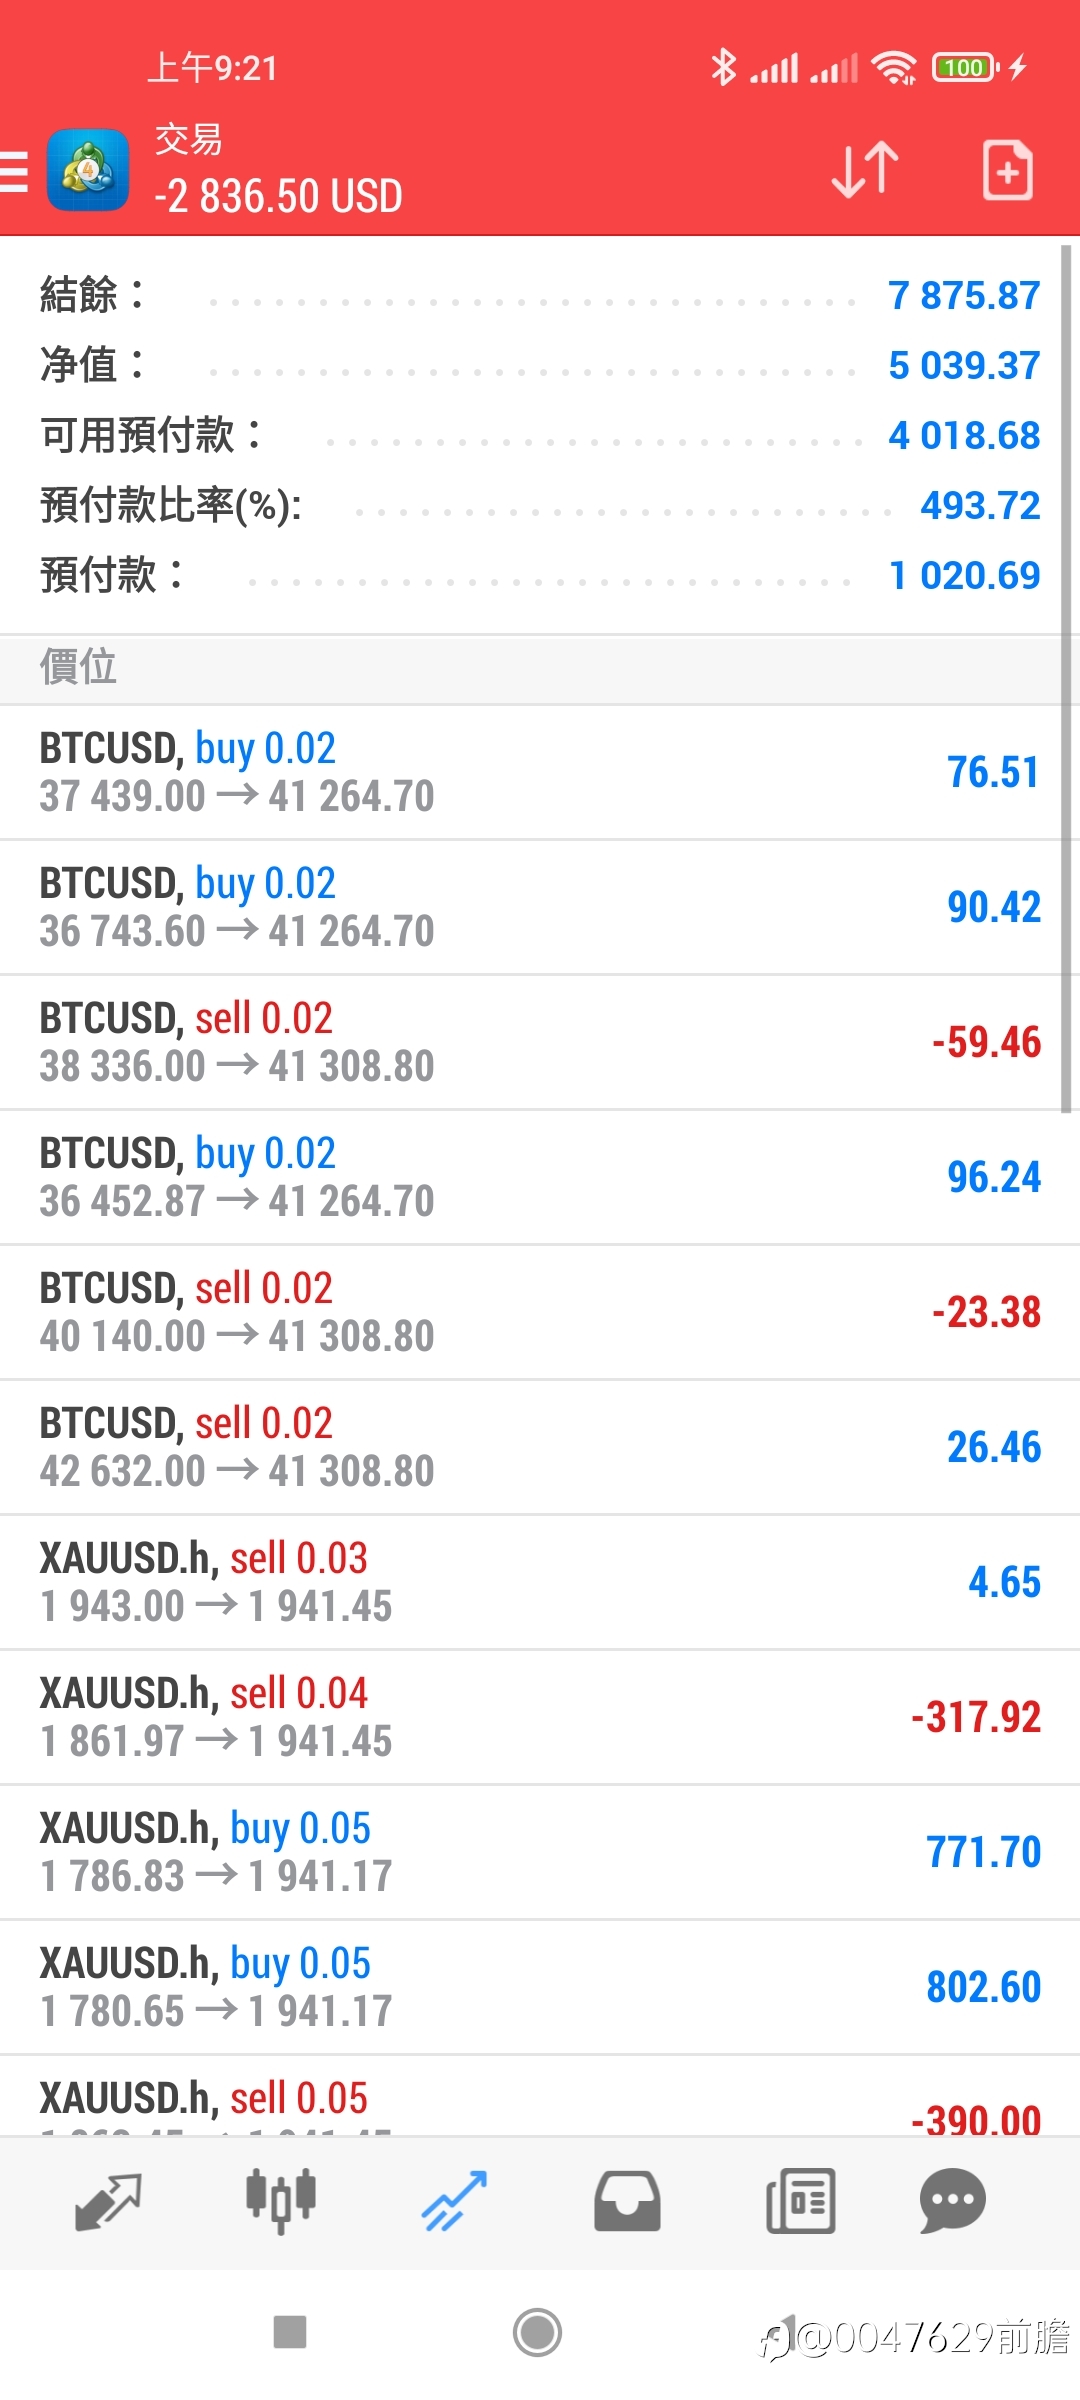Open the Chat speech-bubble icon
This screenshot has width=1080, height=2400.
(x=953, y=2202)
